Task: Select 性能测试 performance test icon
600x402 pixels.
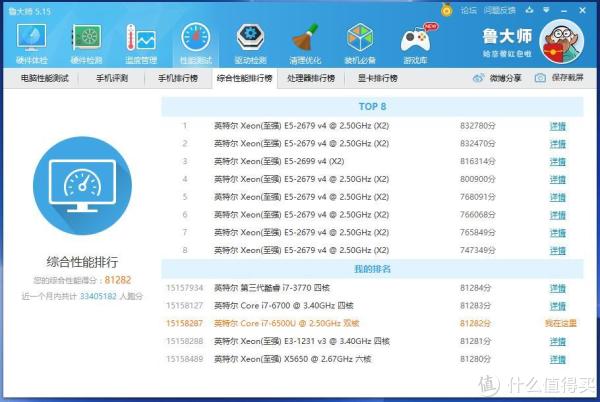Action: (x=196, y=43)
